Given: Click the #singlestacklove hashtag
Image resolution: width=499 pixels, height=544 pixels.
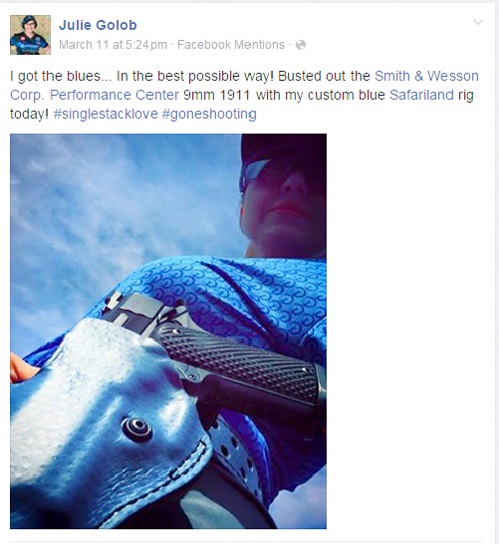Looking at the screenshot, I should 105,114.
